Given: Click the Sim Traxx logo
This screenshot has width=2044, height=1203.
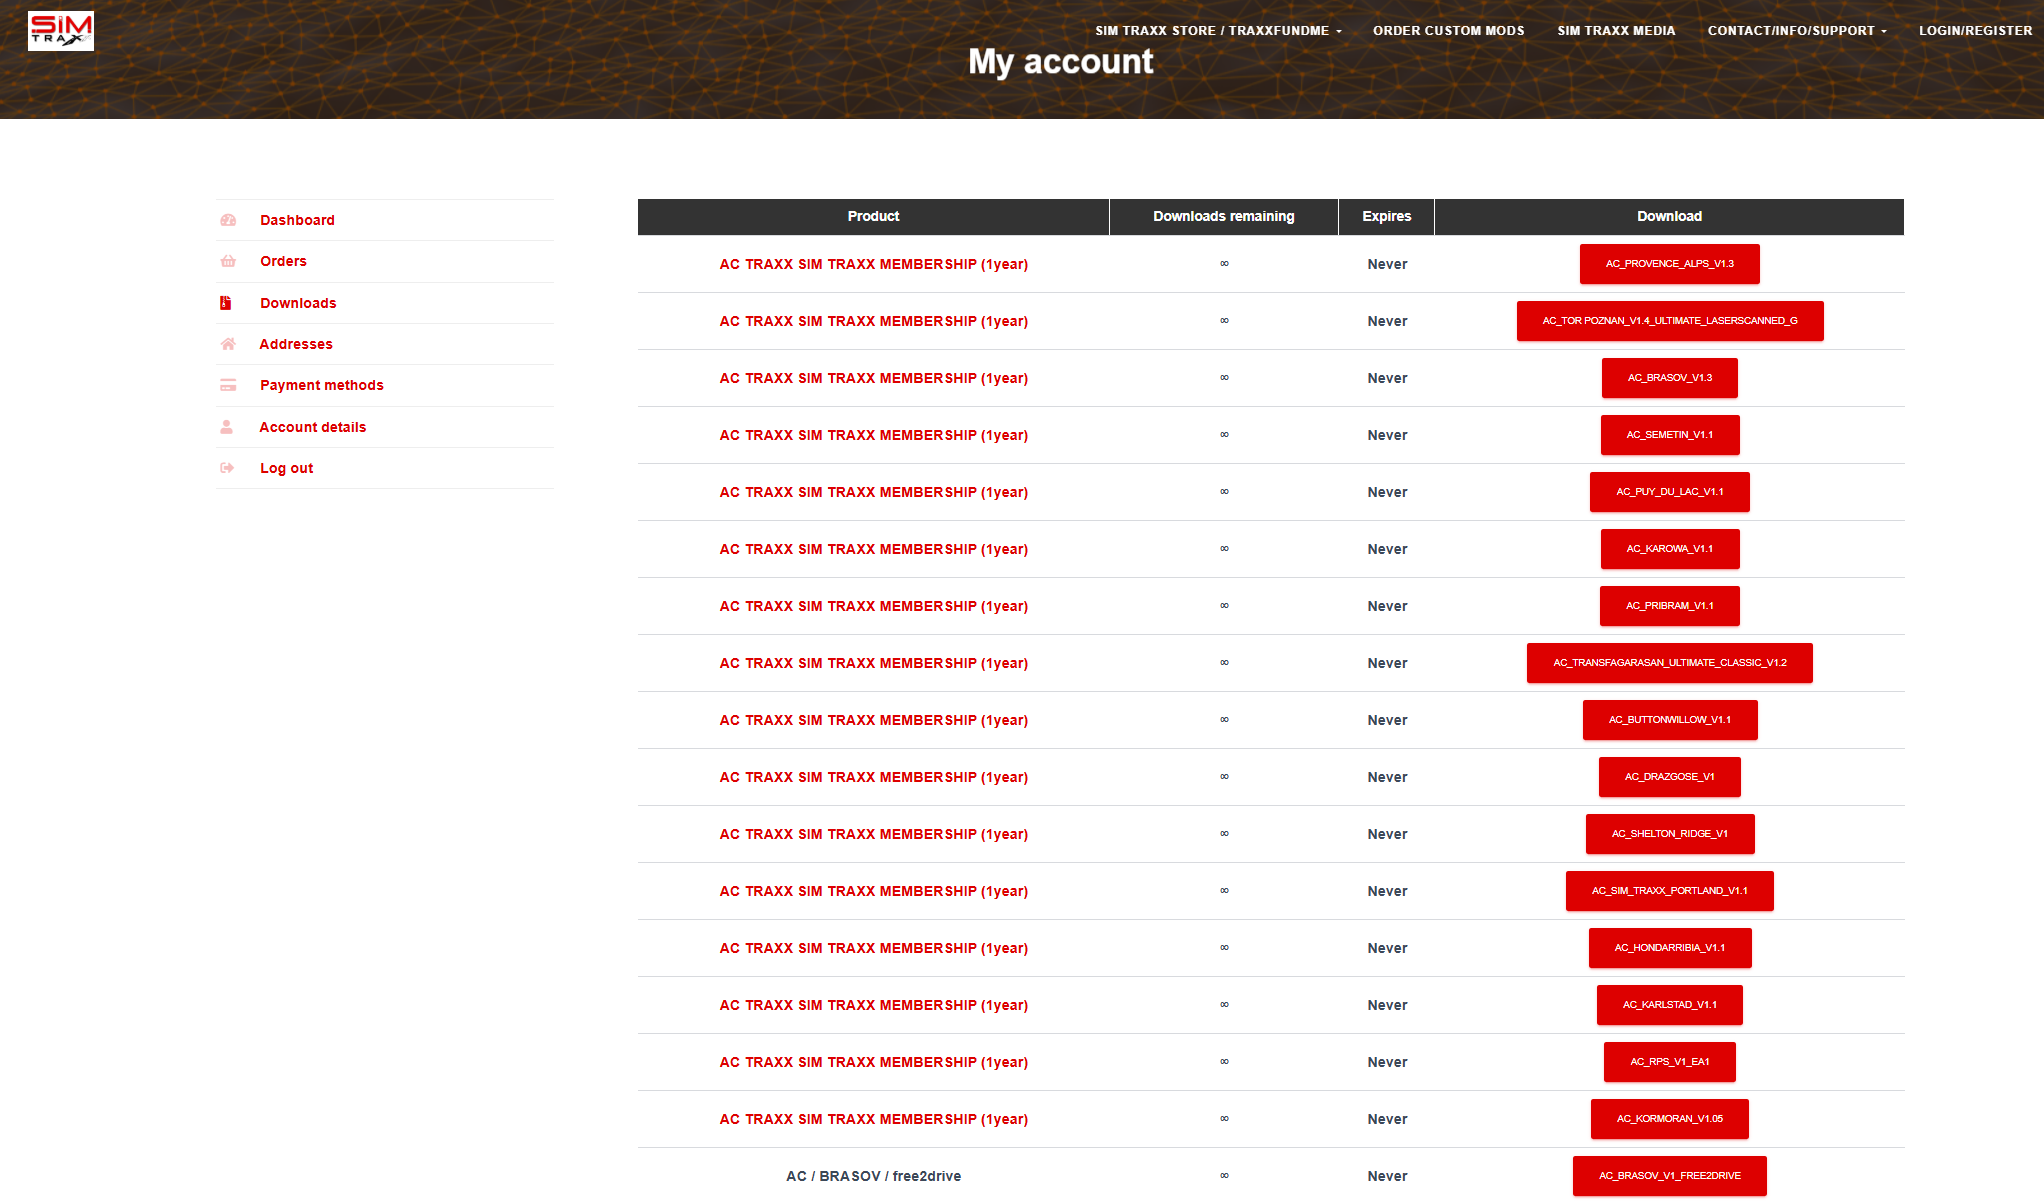Looking at the screenshot, I should (61, 31).
